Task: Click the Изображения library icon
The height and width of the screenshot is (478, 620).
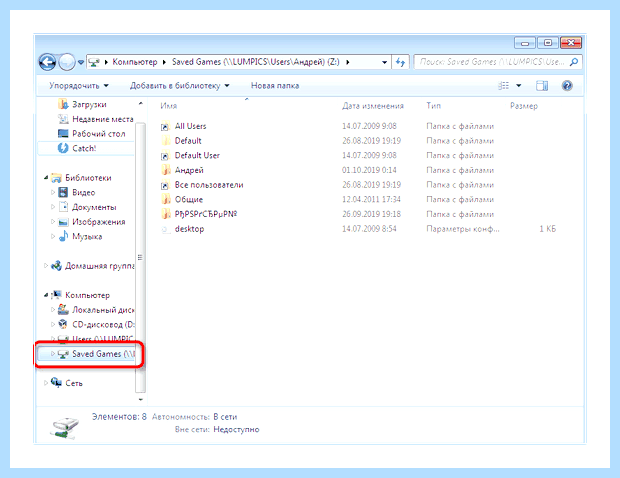Action: click(63, 222)
